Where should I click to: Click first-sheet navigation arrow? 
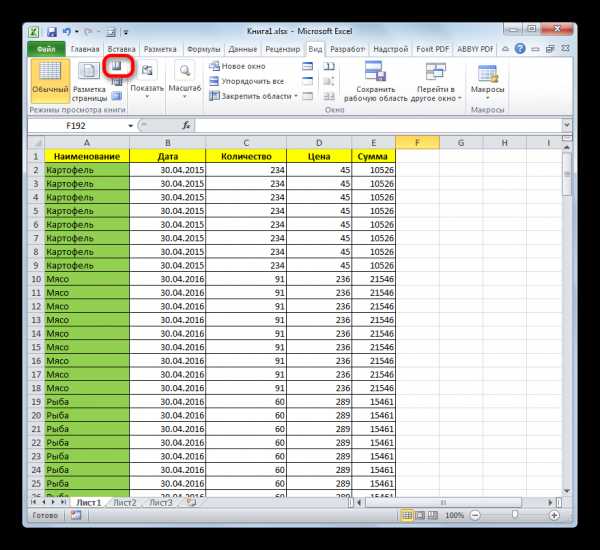34,502
